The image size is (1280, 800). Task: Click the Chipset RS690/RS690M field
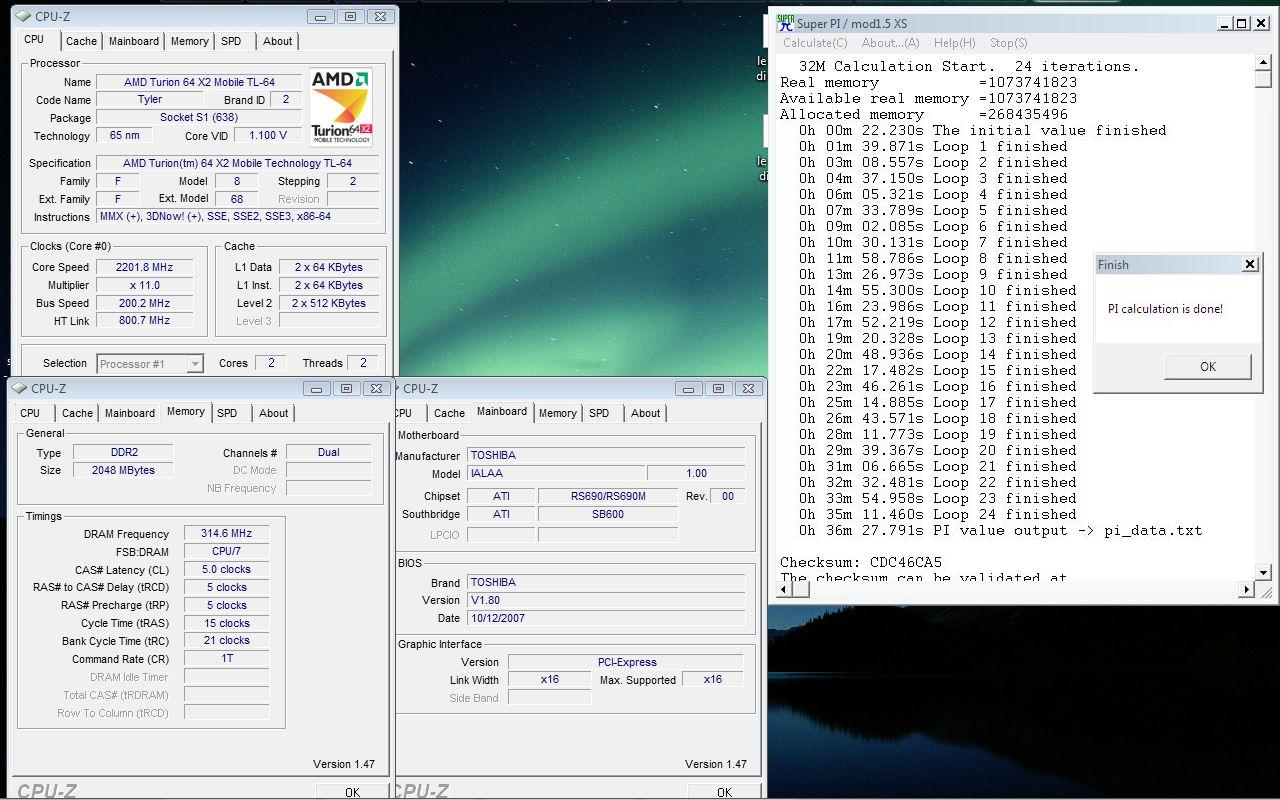pyautogui.click(x=607, y=496)
